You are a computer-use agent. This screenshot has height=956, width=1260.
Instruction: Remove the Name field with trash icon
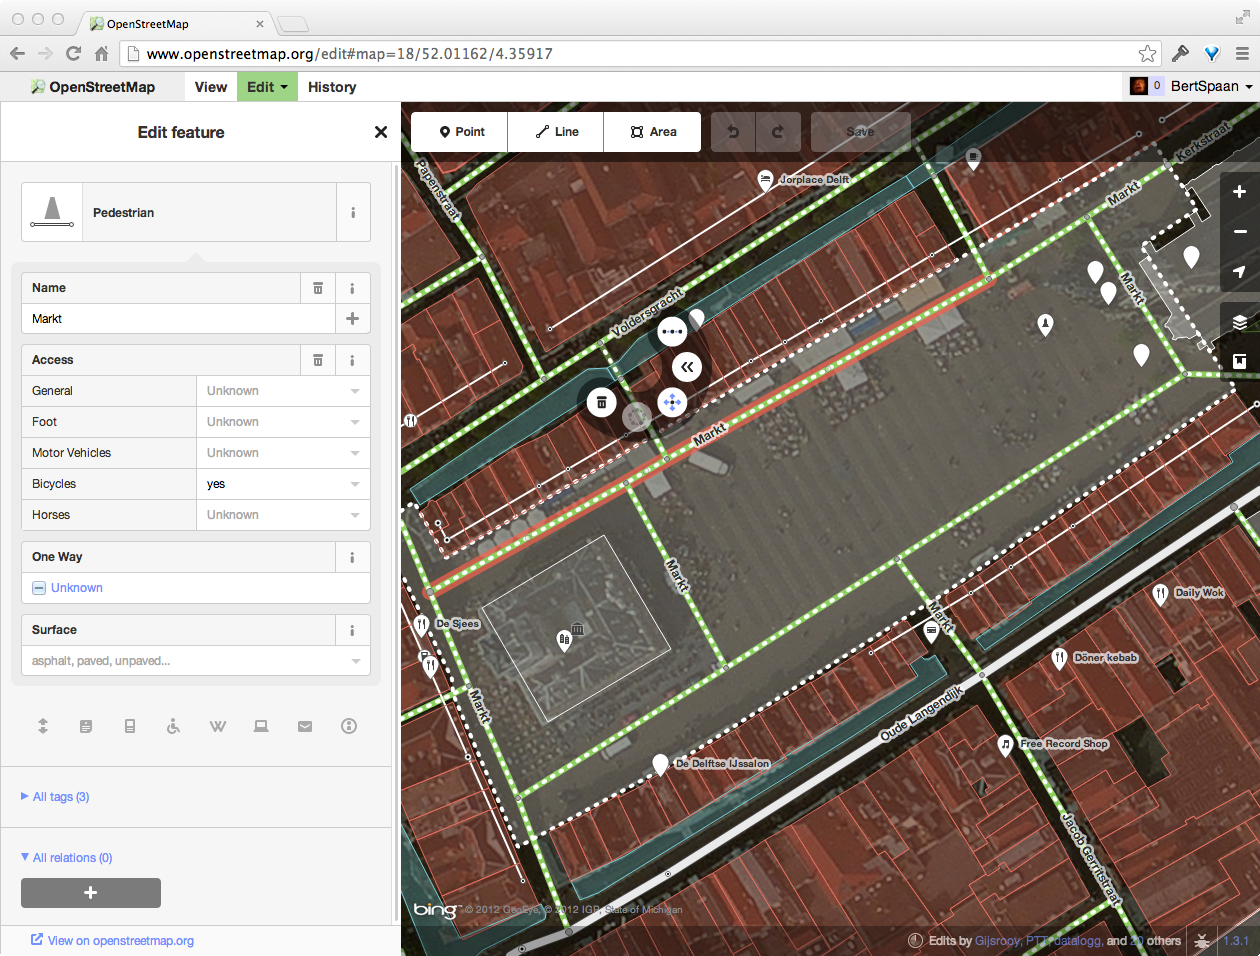coord(318,288)
